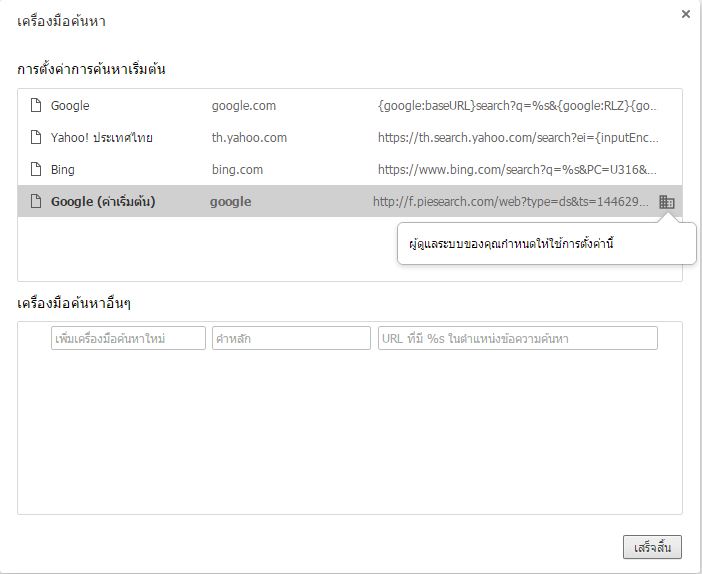Focus the เพิ่มเครื่องมือค้นหาใหม่ input field
This screenshot has height=574, width=702.
(x=128, y=338)
